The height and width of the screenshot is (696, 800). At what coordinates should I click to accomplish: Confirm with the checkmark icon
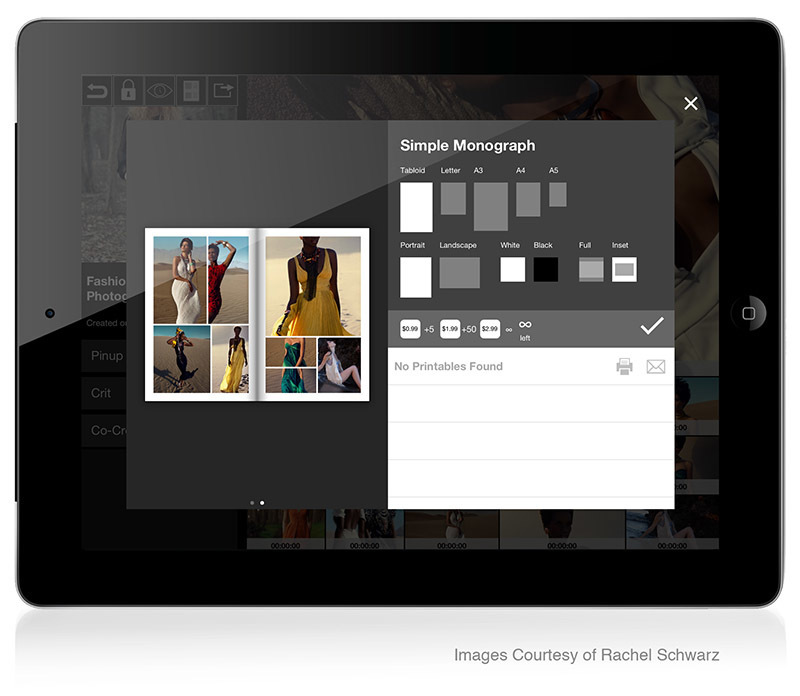[x=651, y=326]
